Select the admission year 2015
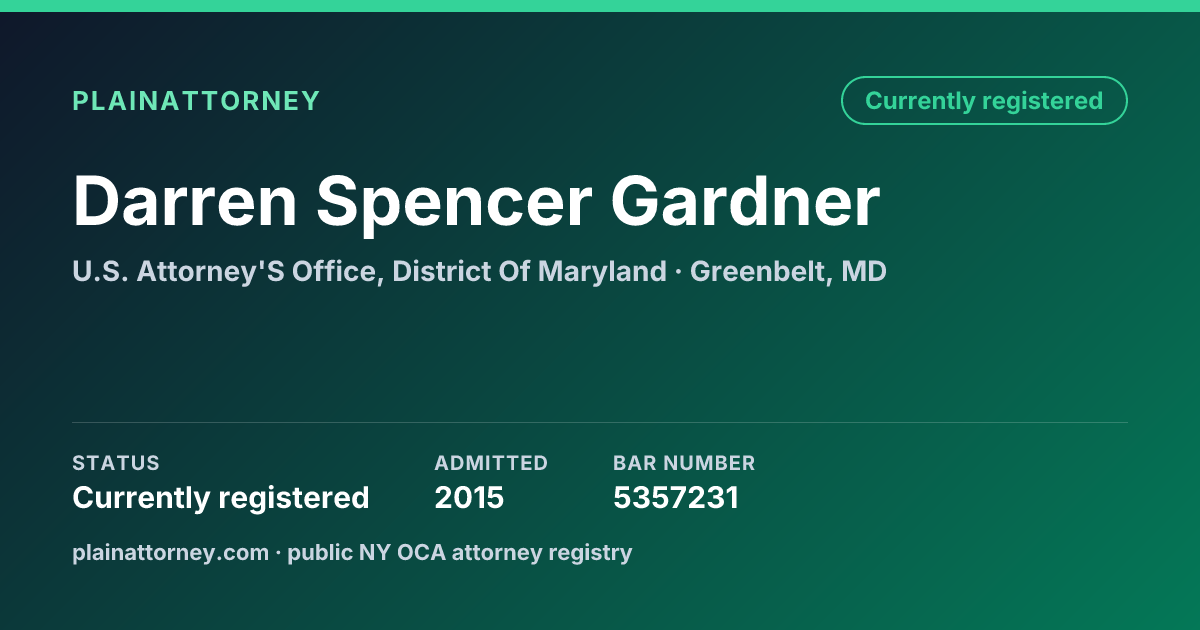The width and height of the screenshot is (1200, 630). coord(469,497)
